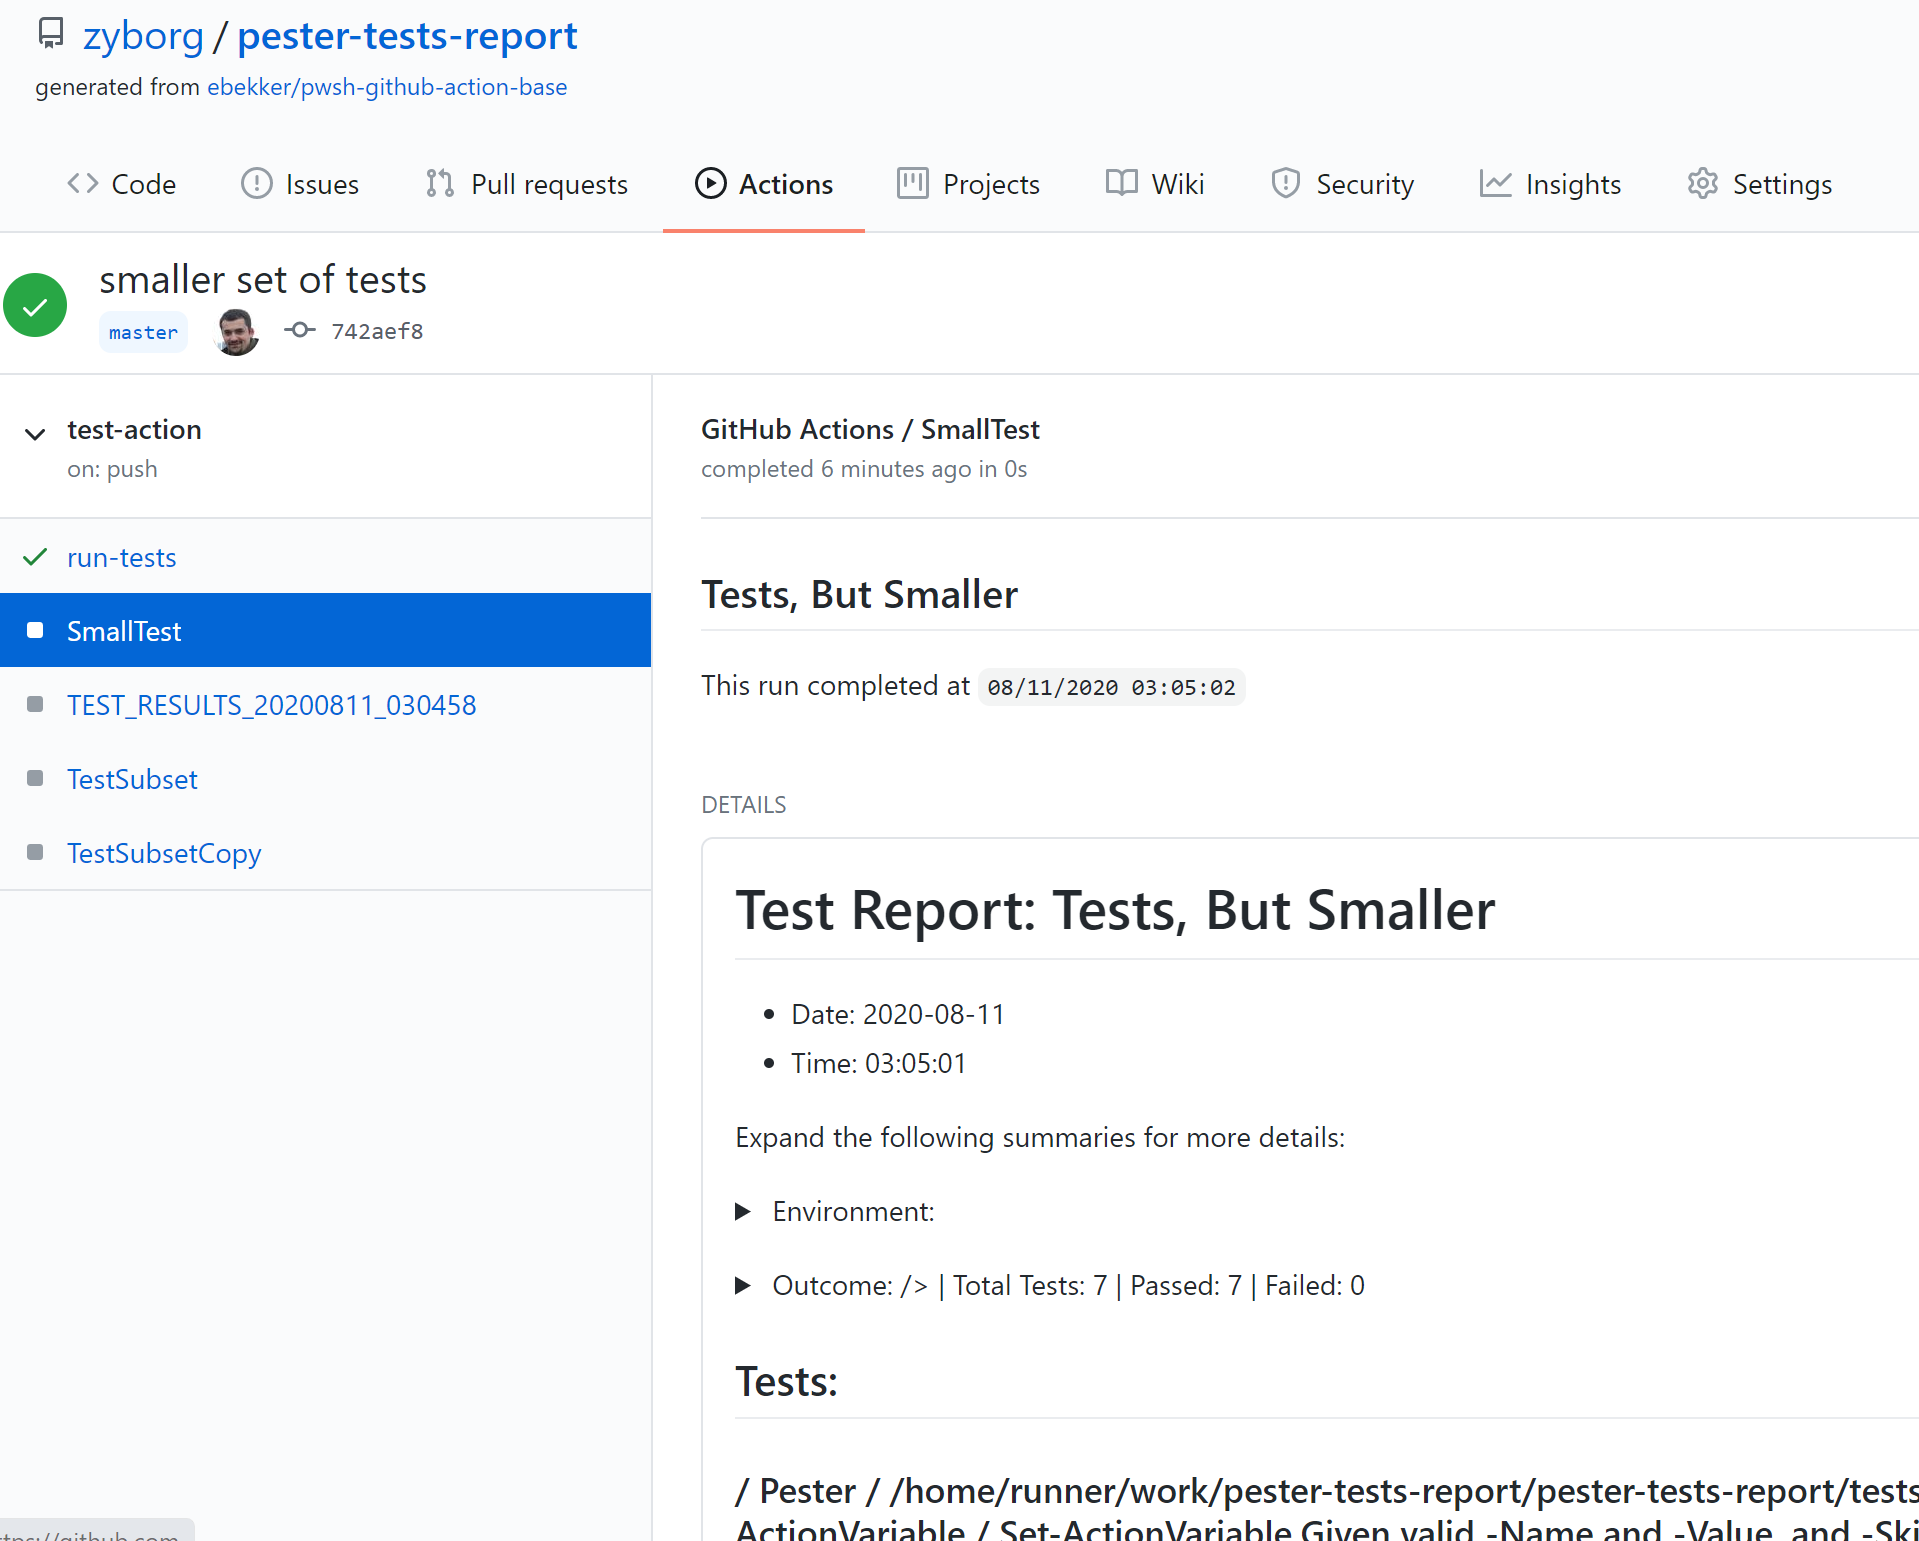Screen dimensions: 1919x1541
Task: Open the Settings tab
Action: point(1760,184)
